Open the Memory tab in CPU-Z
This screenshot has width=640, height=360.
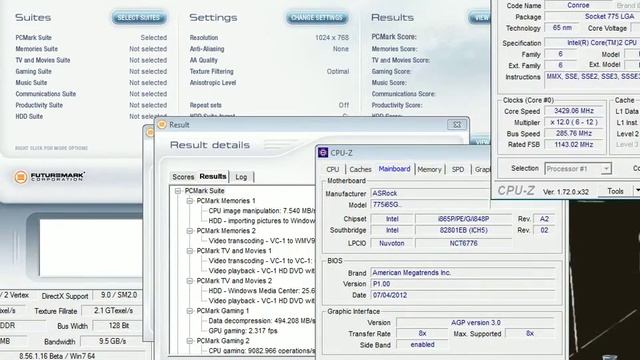(429, 169)
